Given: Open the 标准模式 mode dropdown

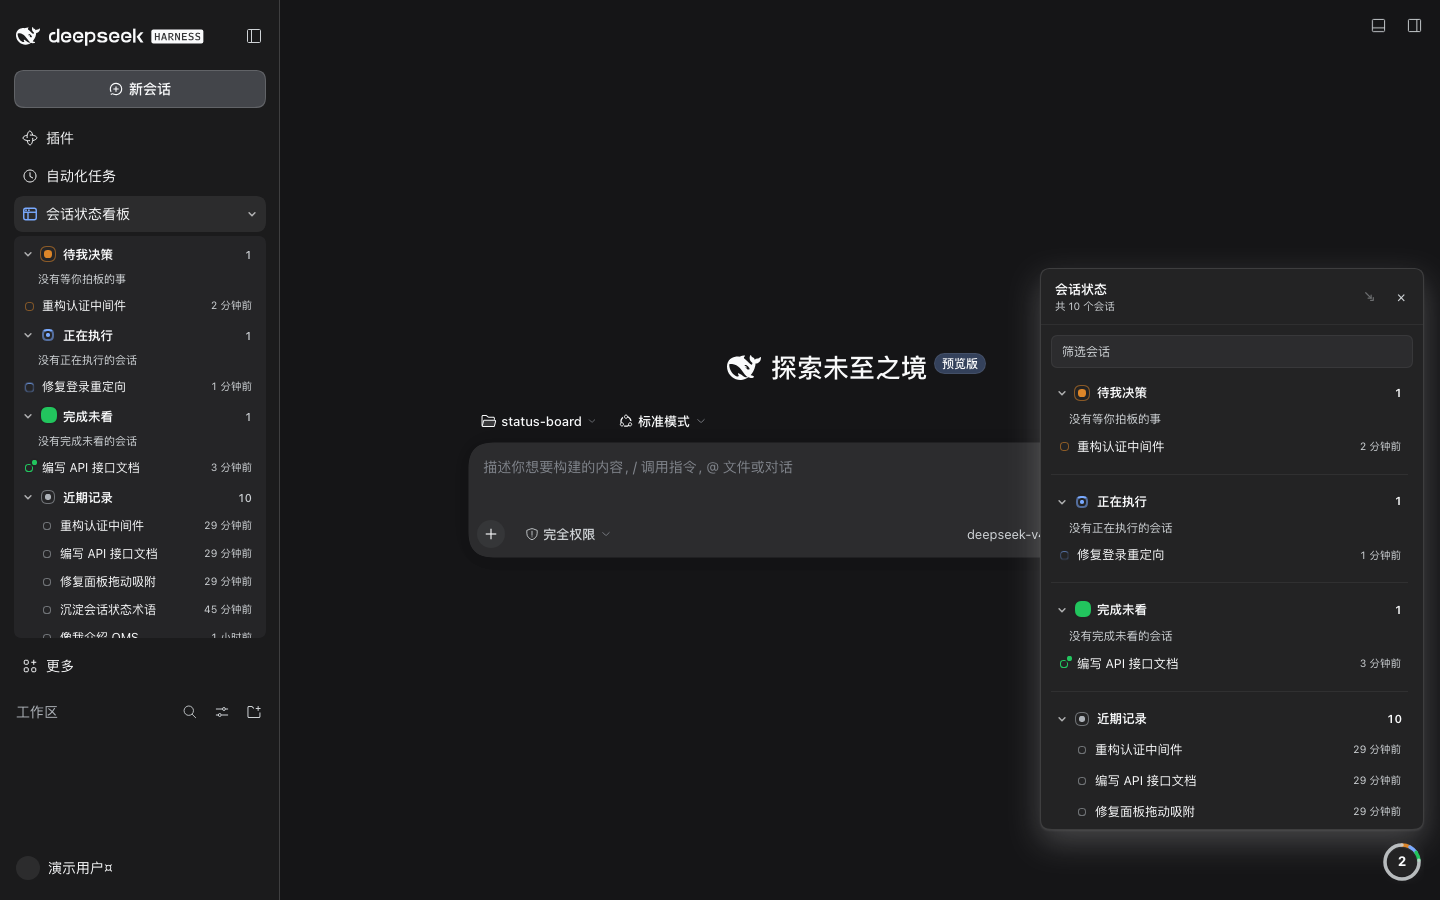Looking at the screenshot, I should click(x=662, y=421).
